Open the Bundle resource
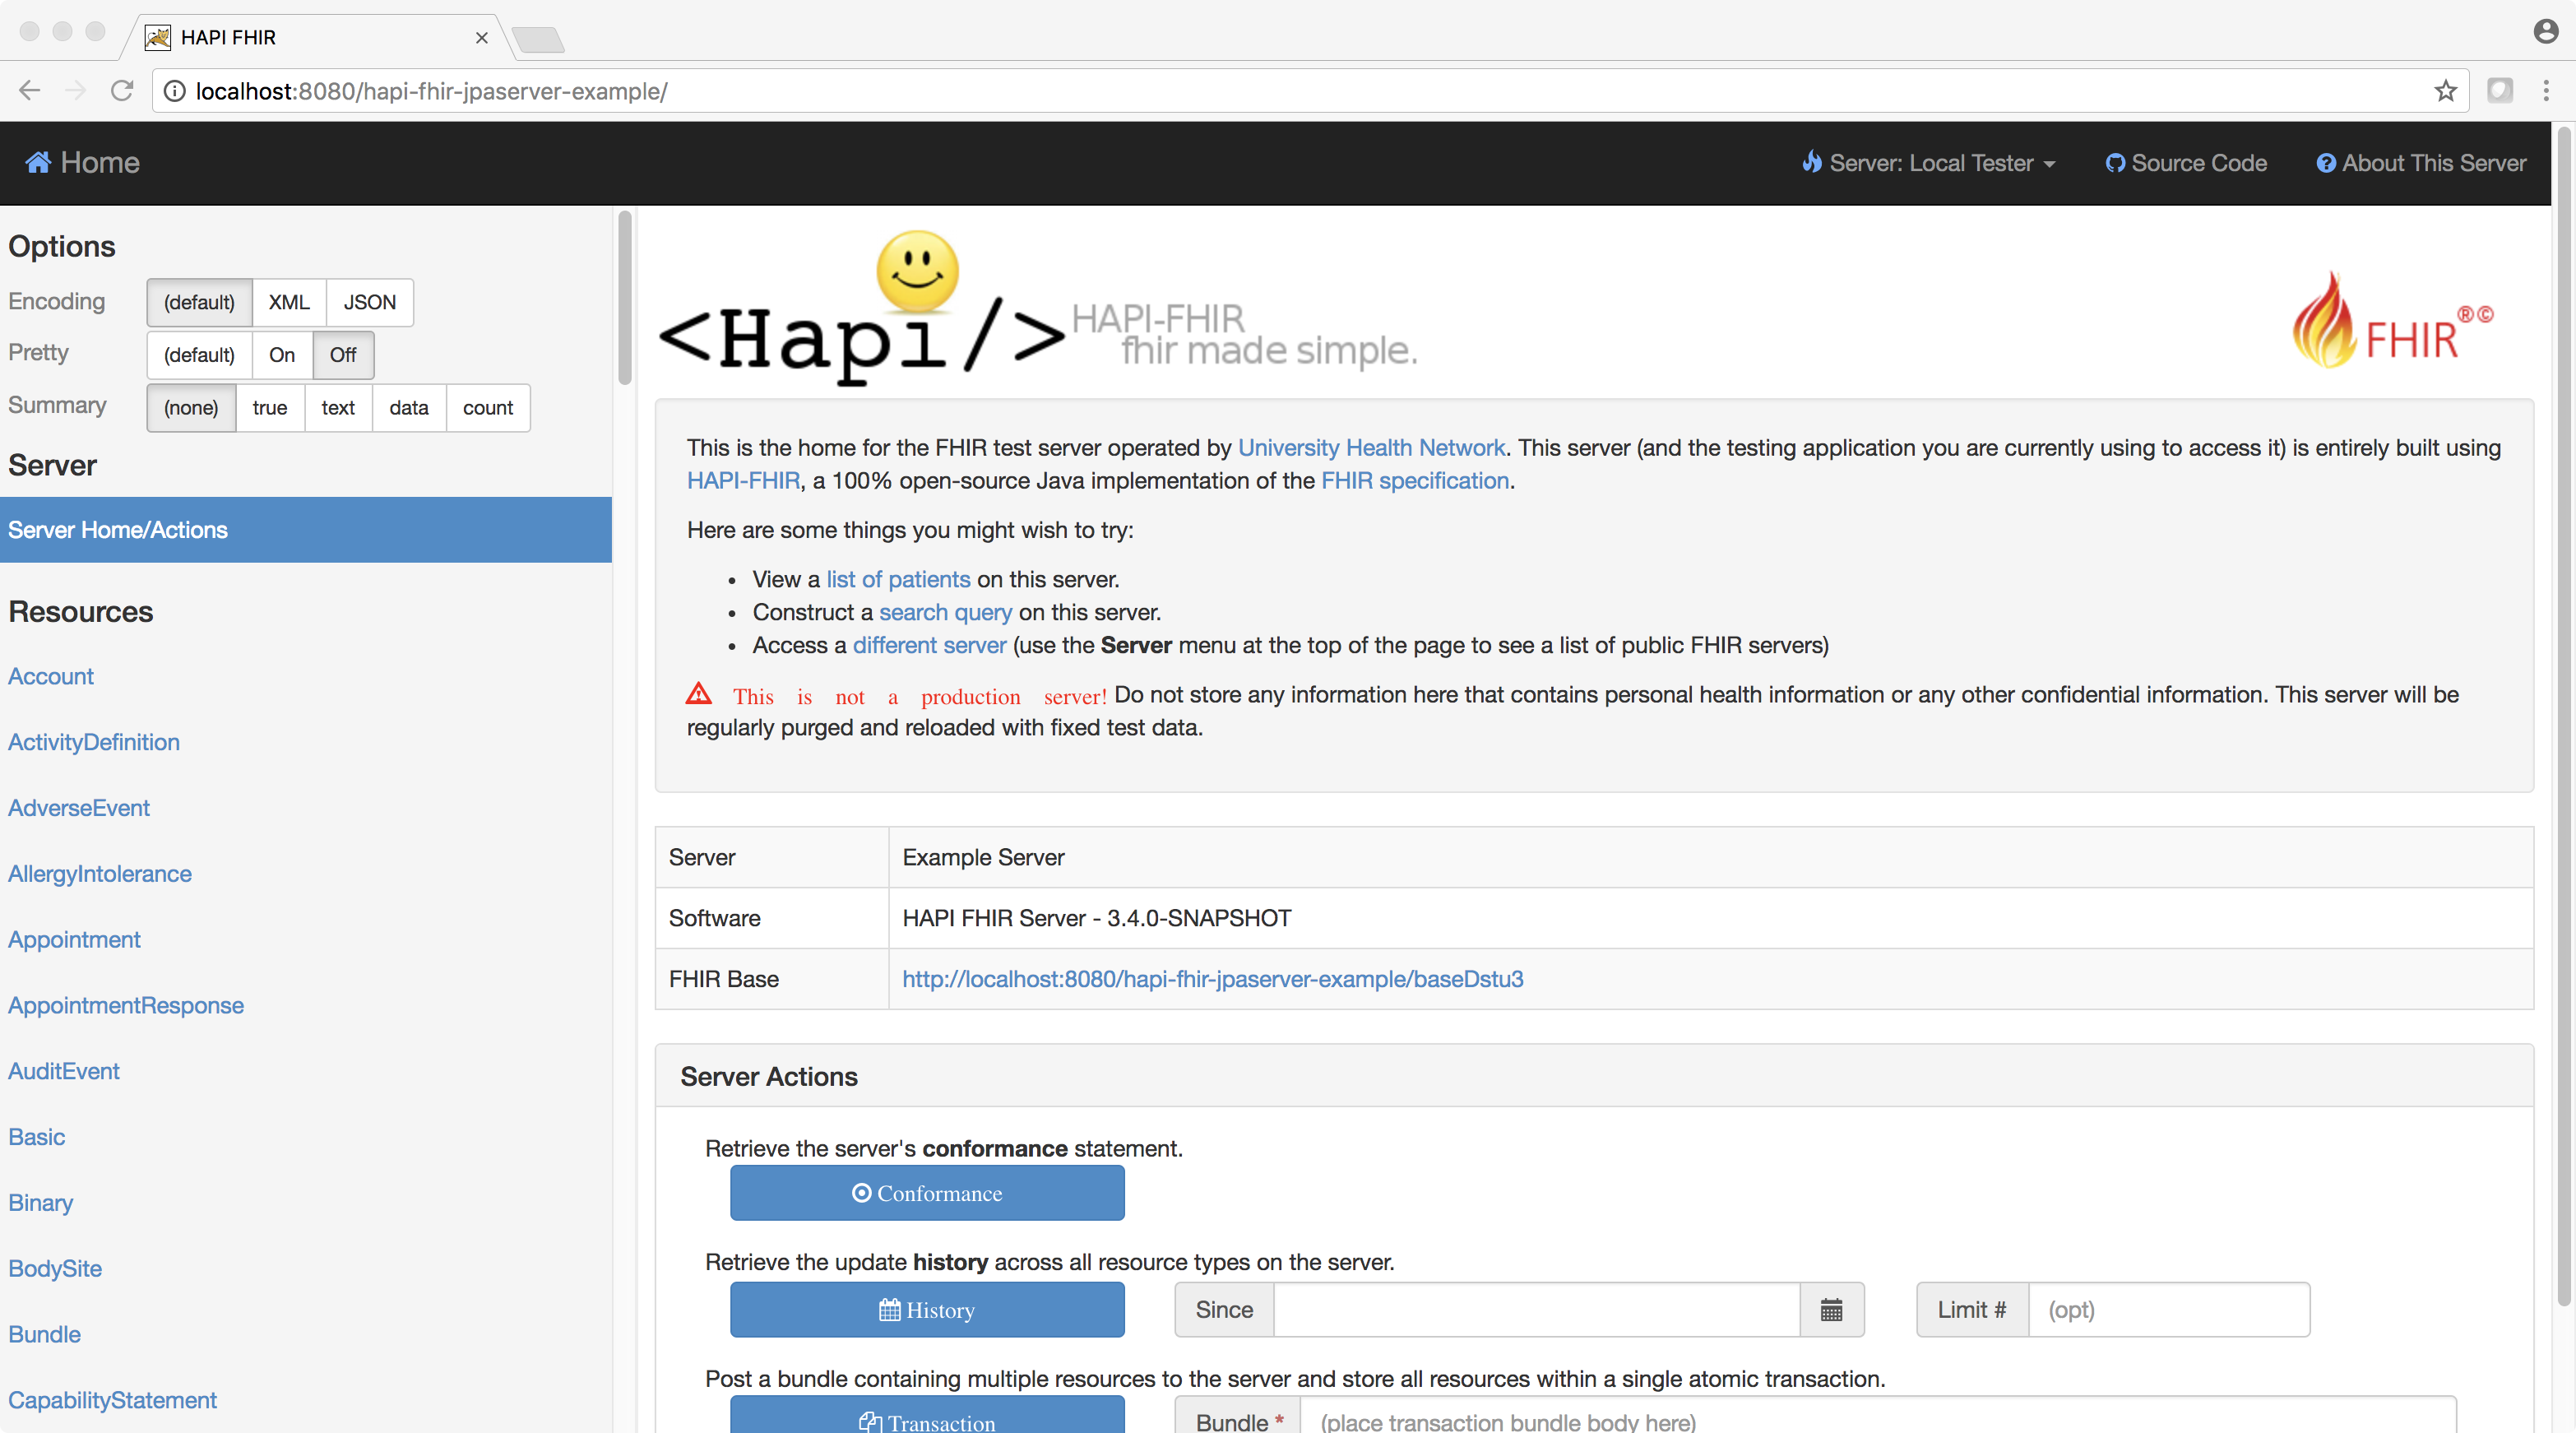Viewport: 2576px width, 1433px height. [45, 1334]
